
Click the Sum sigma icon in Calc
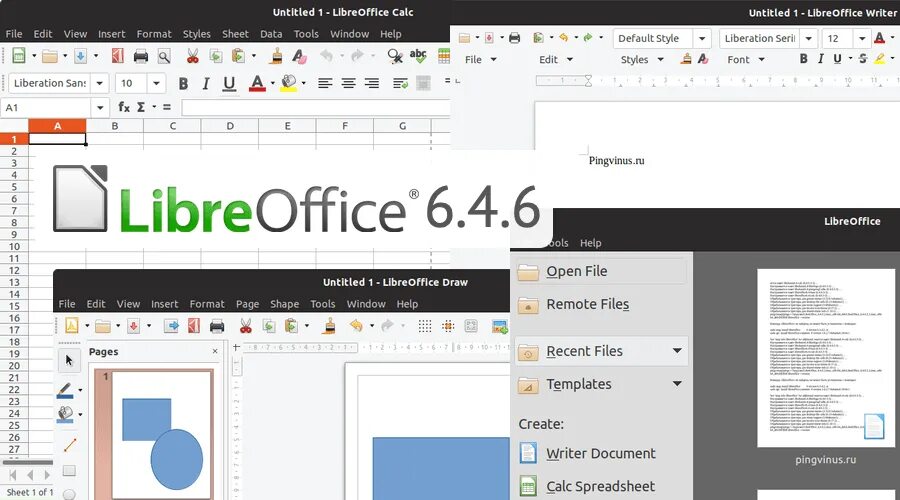141,107
